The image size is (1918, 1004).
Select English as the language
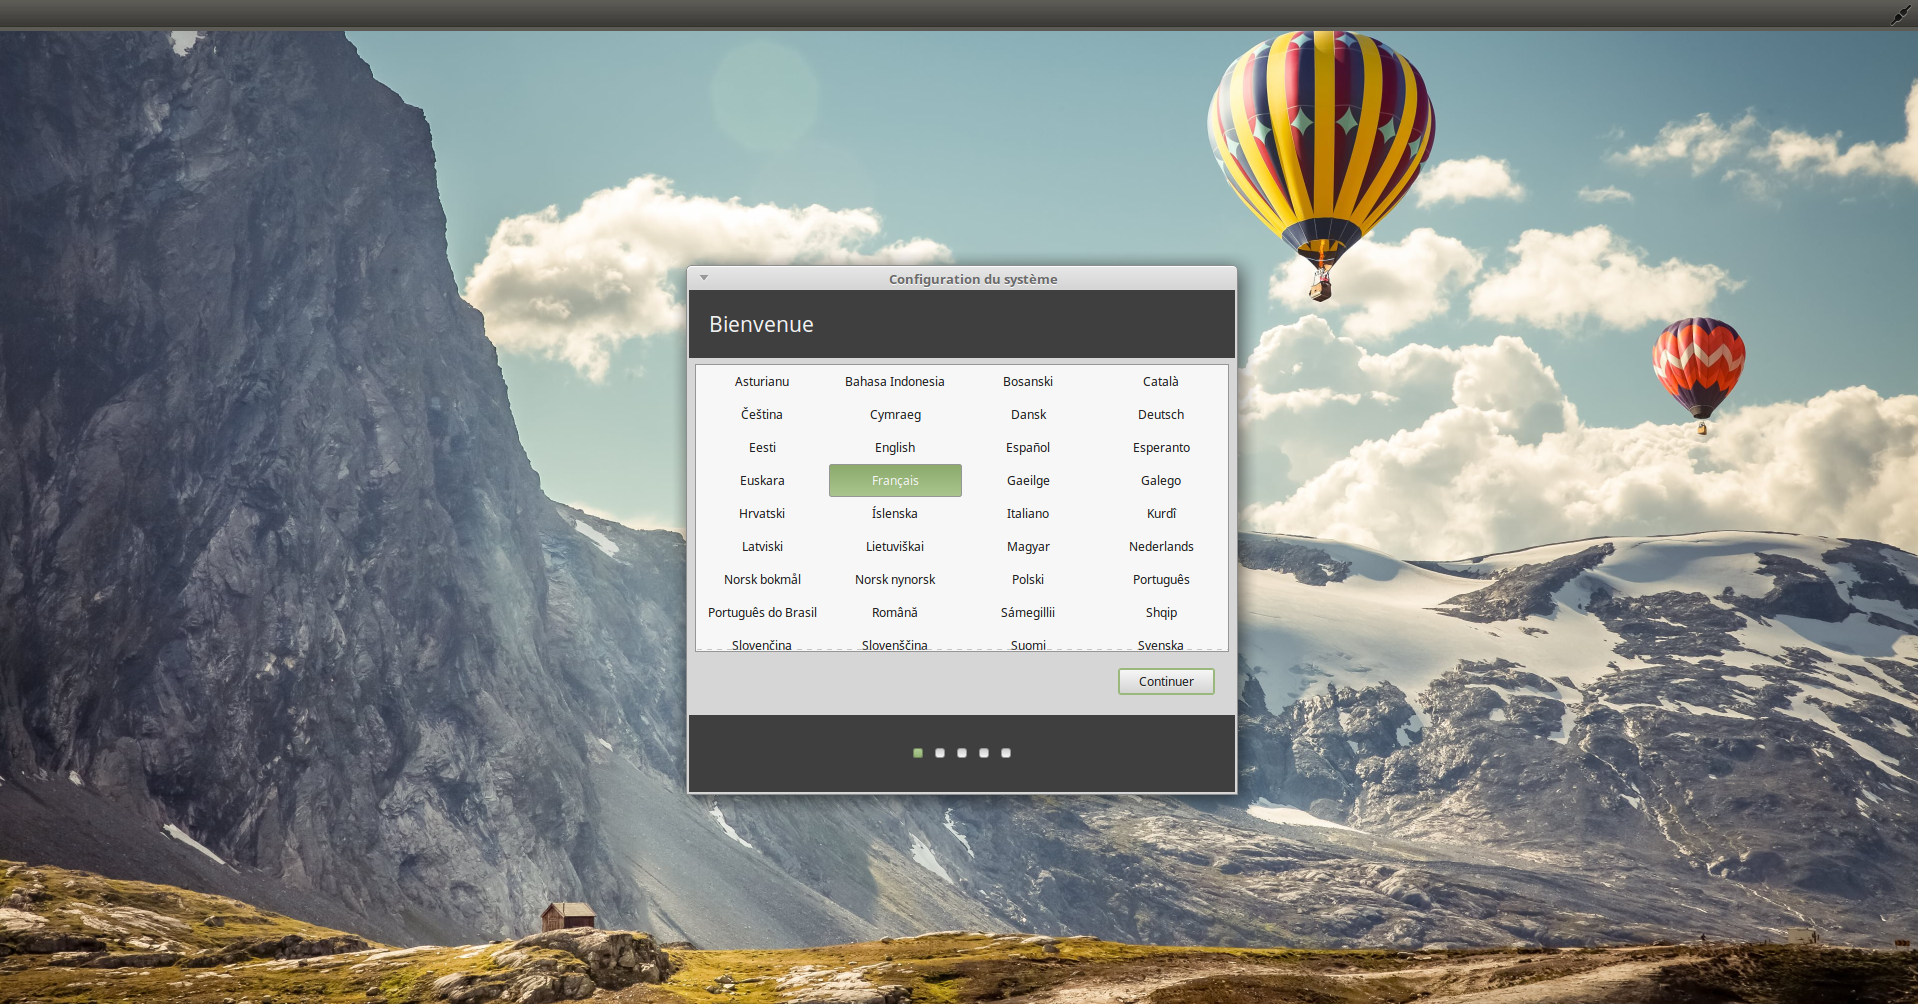pos(894,448)
